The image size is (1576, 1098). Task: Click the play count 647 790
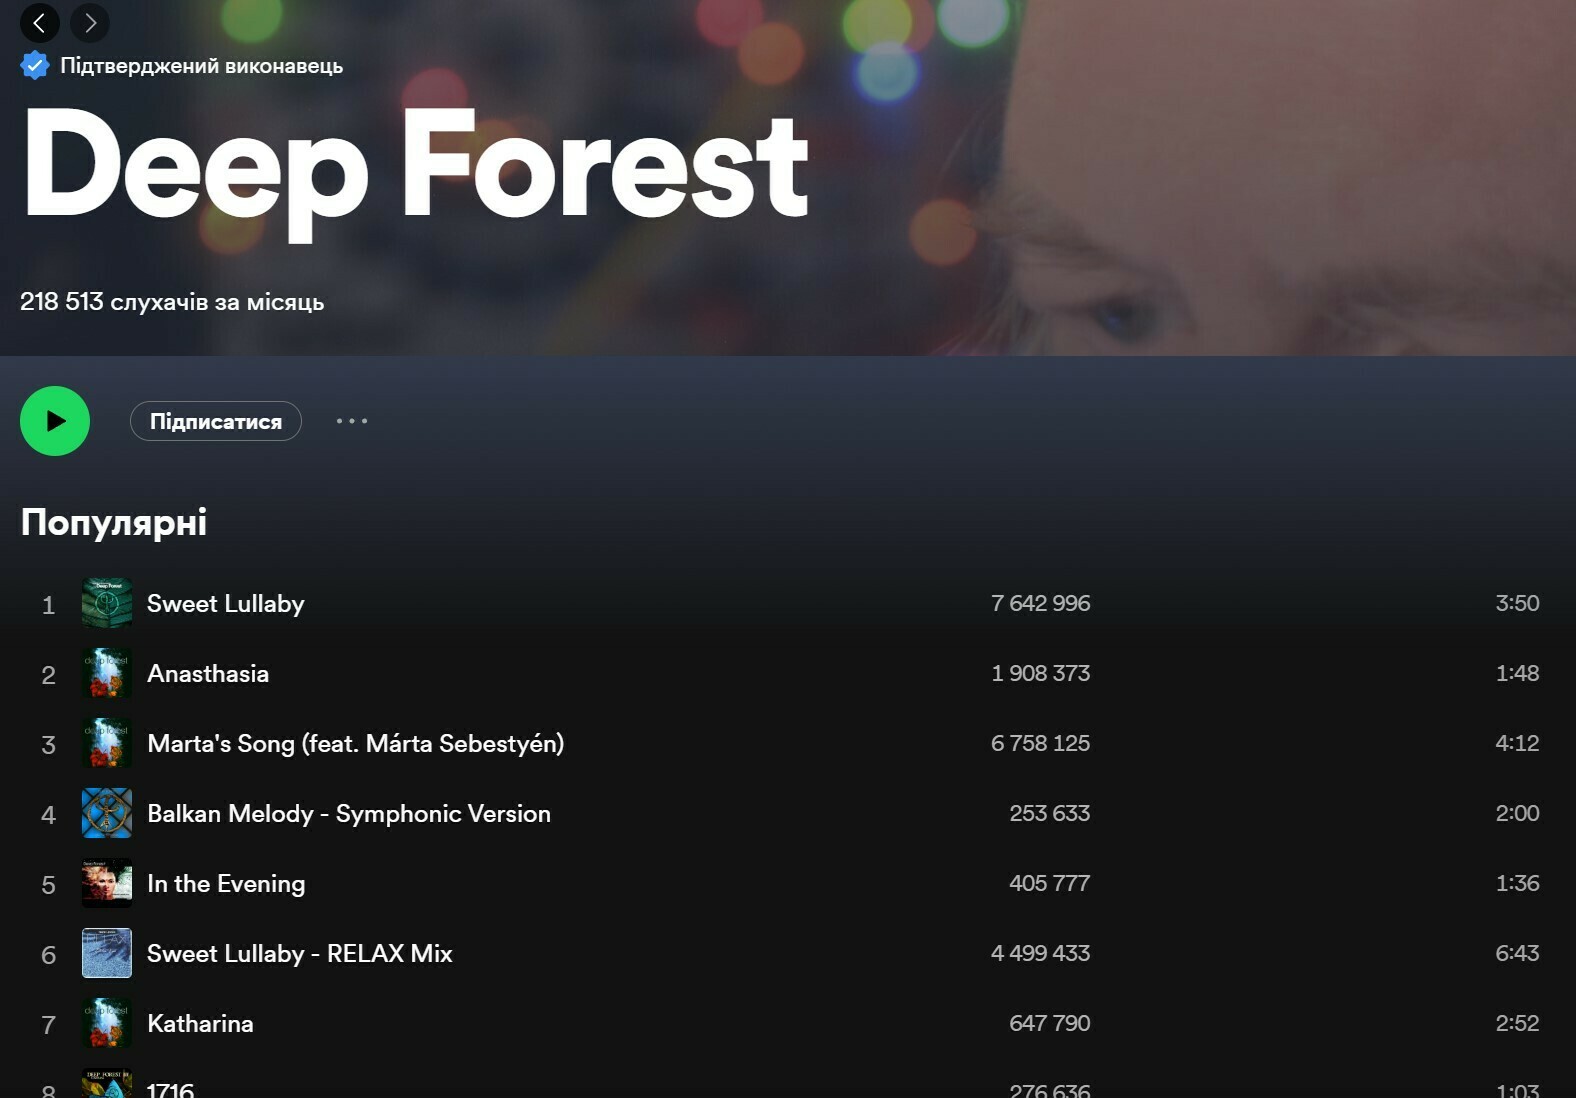coord(1050,1023)
